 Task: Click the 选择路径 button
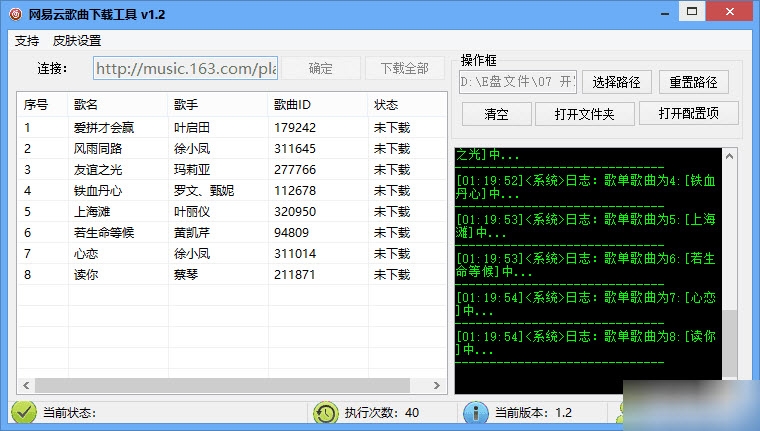[x=617, y=82]
